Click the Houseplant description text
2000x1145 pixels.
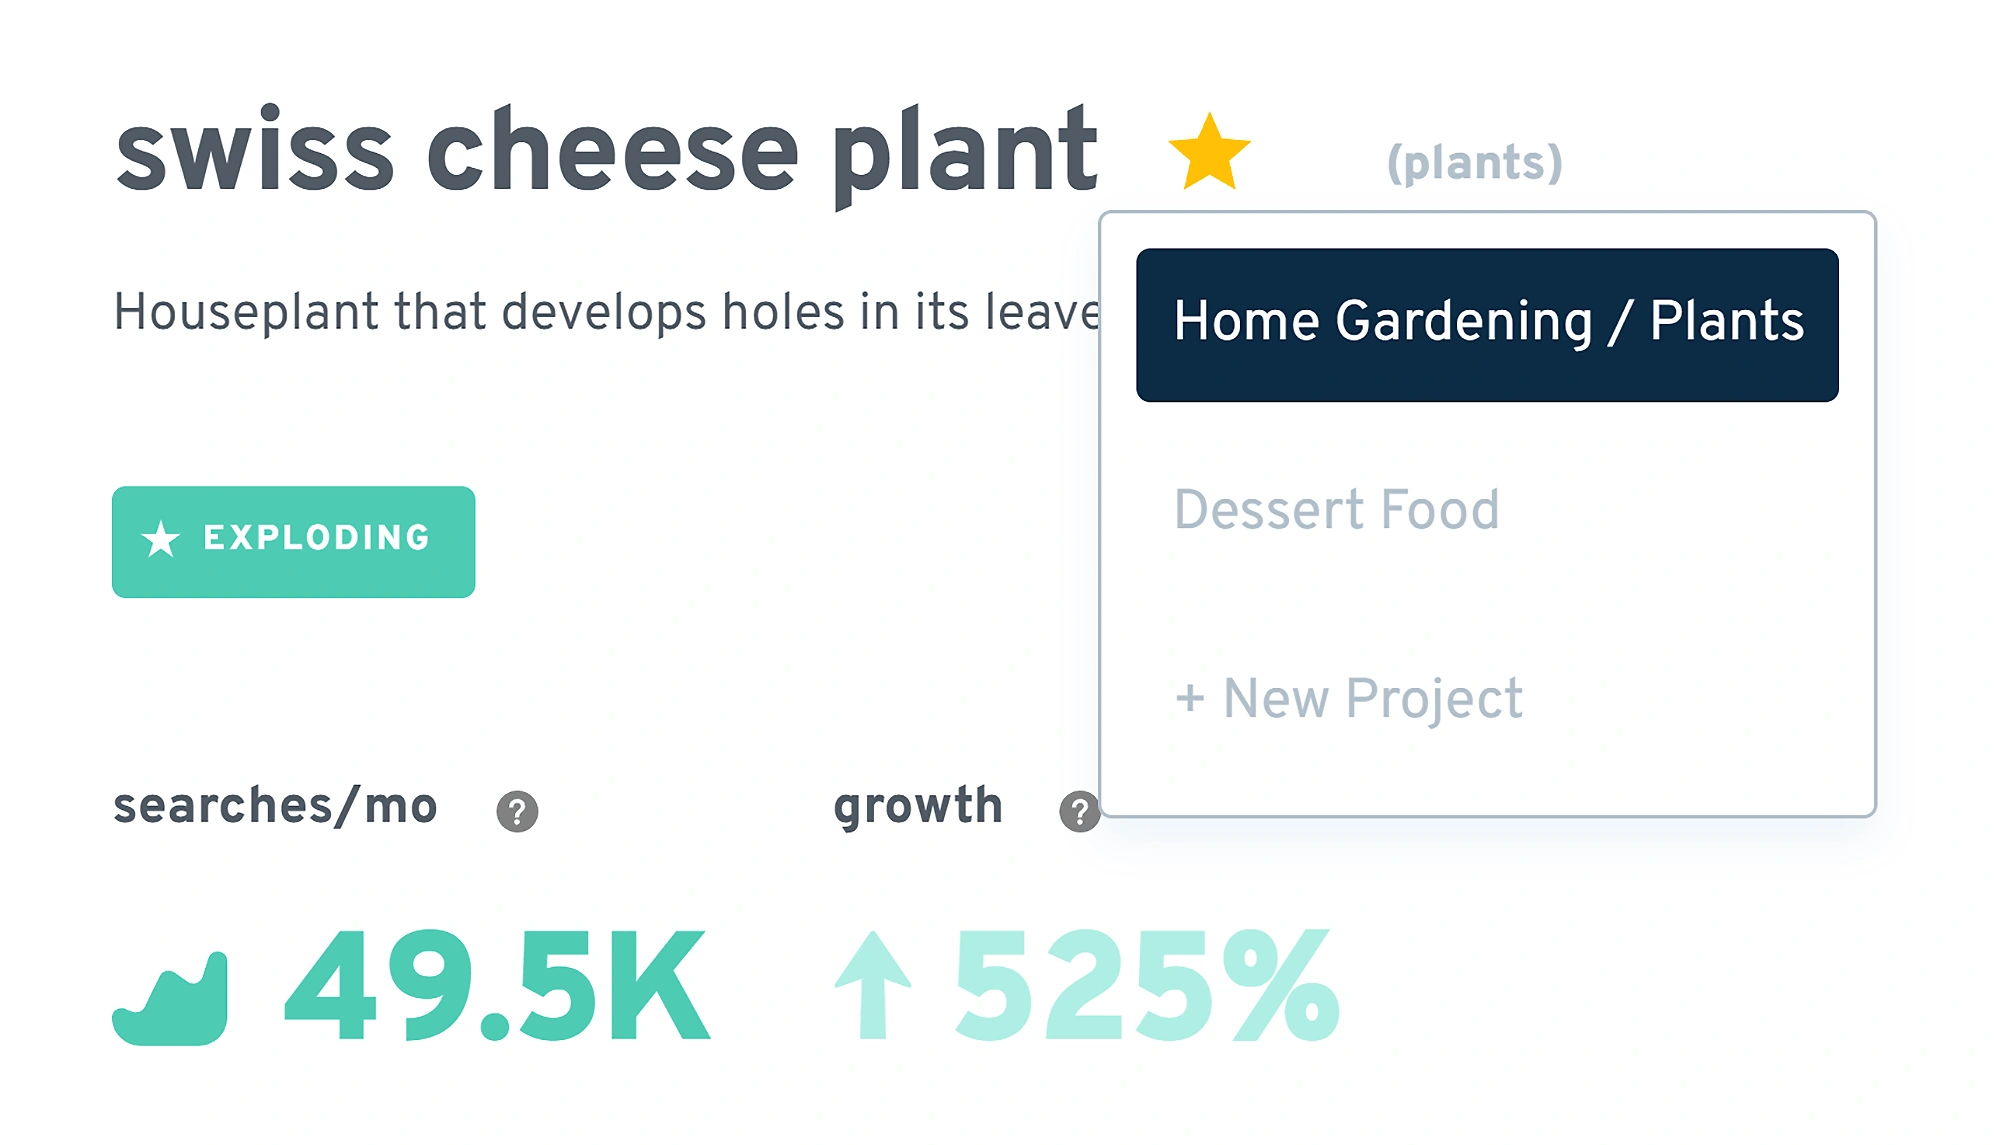(606, 311)
